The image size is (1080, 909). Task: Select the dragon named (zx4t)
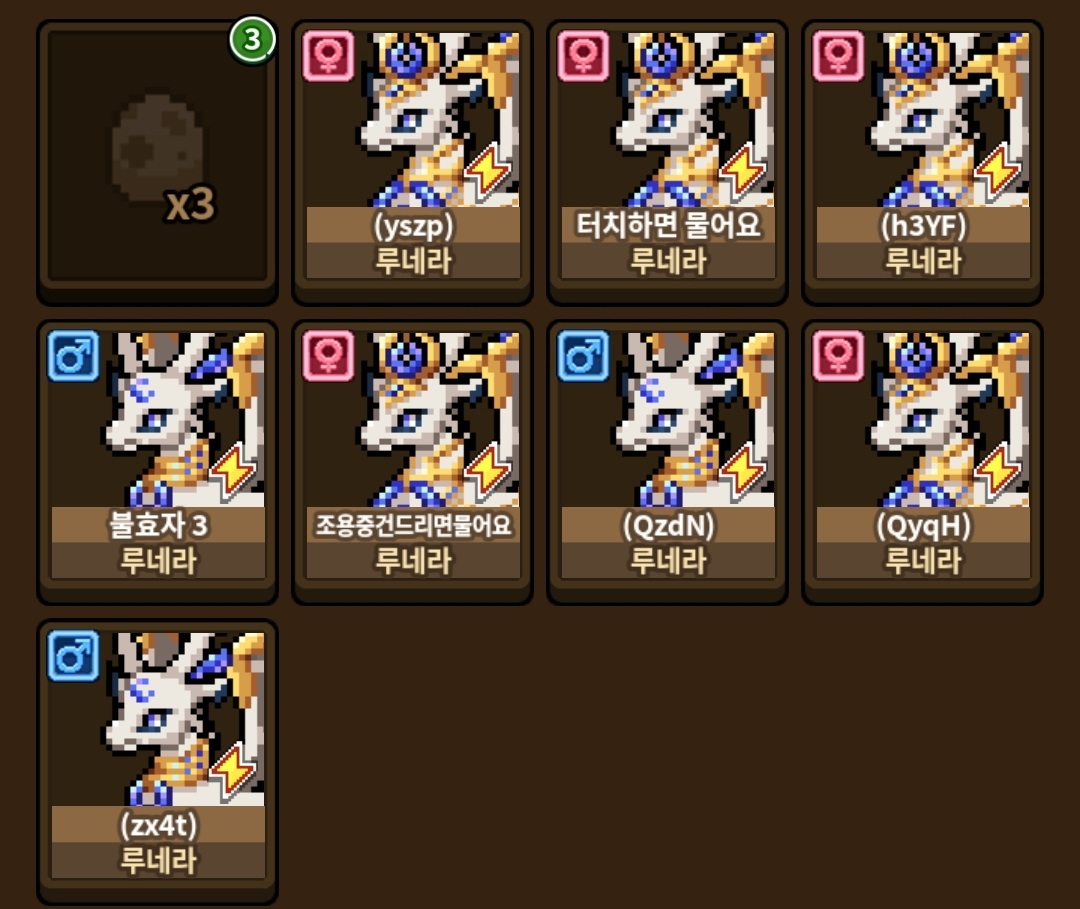coord(158,762)
